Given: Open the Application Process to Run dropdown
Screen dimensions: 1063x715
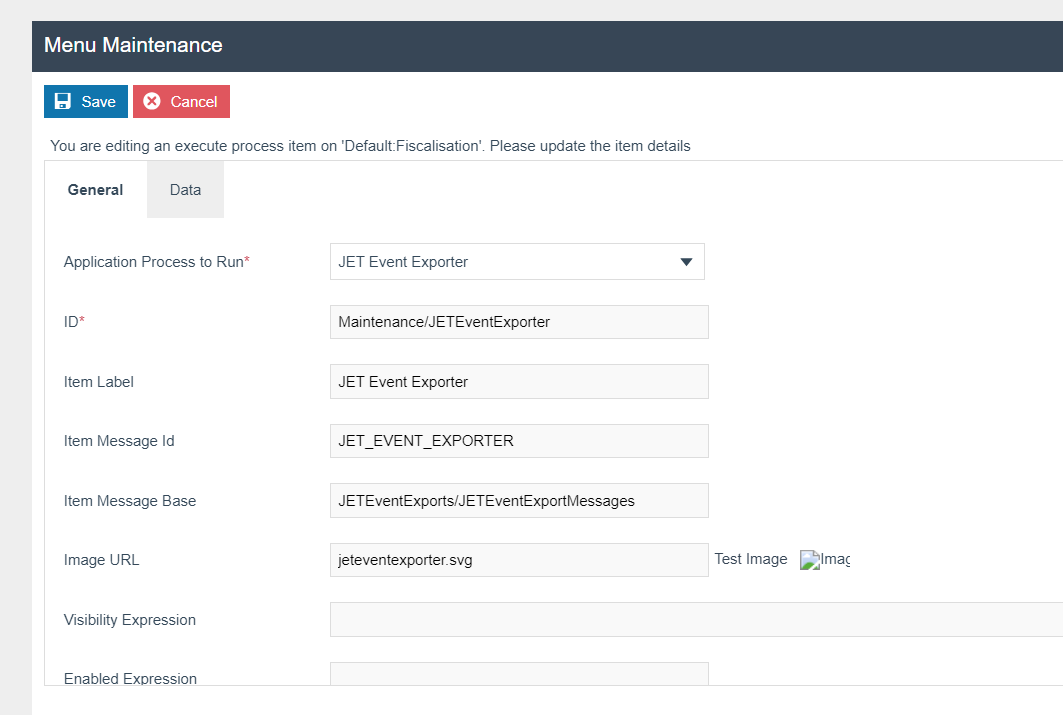Looking at the screenshot, I should coord(516,262).
